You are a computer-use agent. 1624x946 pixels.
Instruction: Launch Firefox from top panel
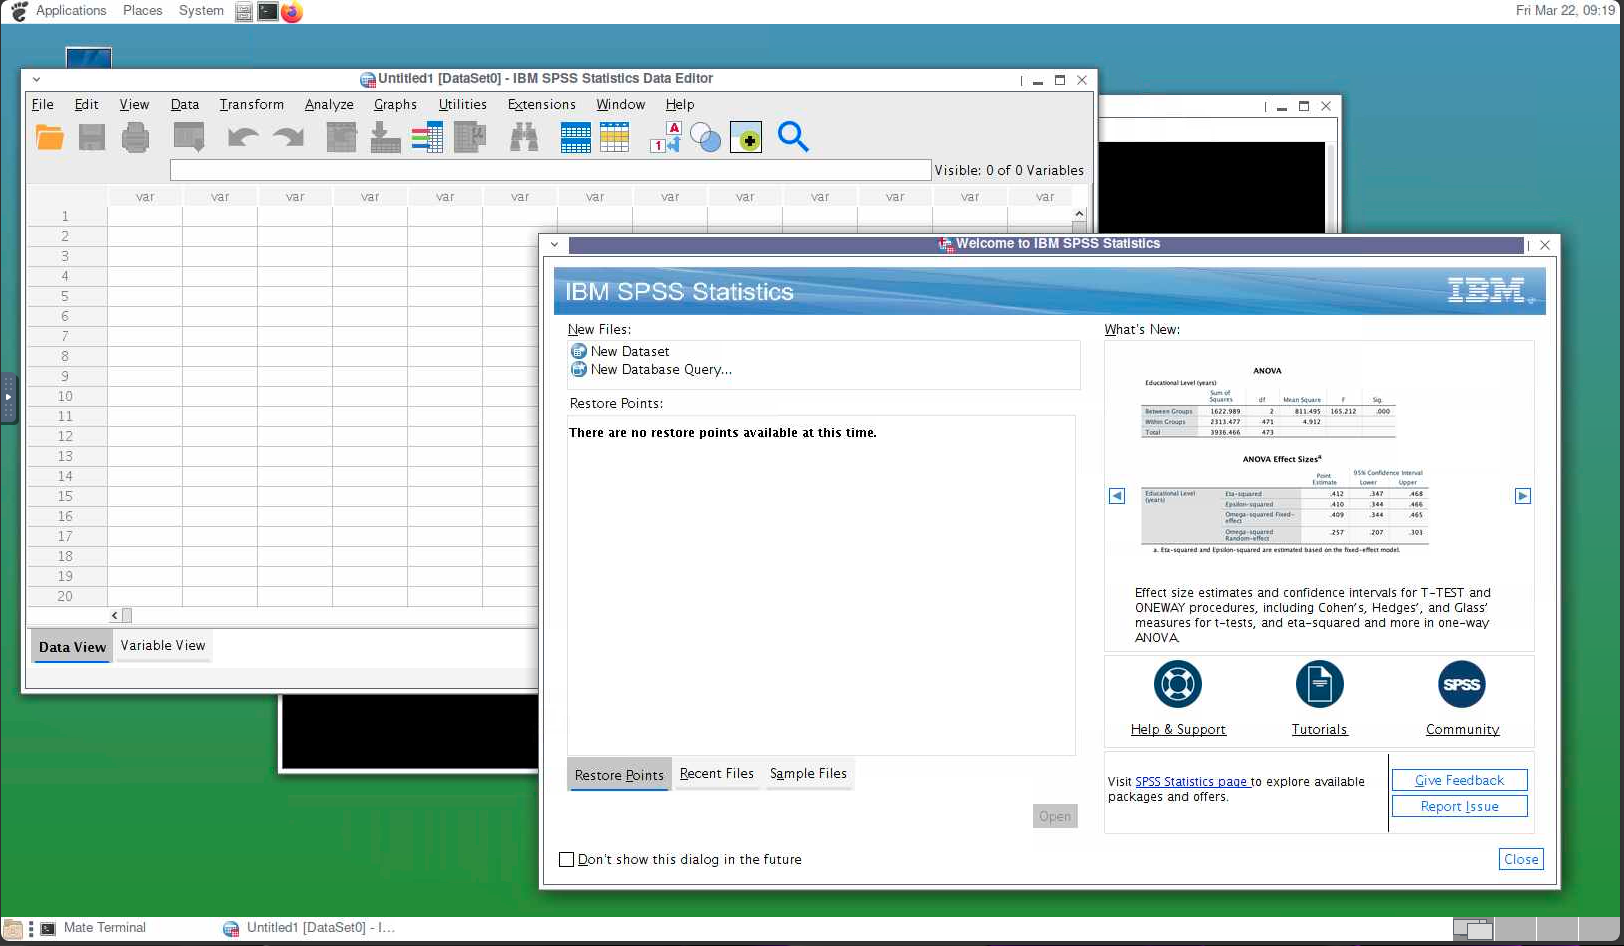[292, 12]
